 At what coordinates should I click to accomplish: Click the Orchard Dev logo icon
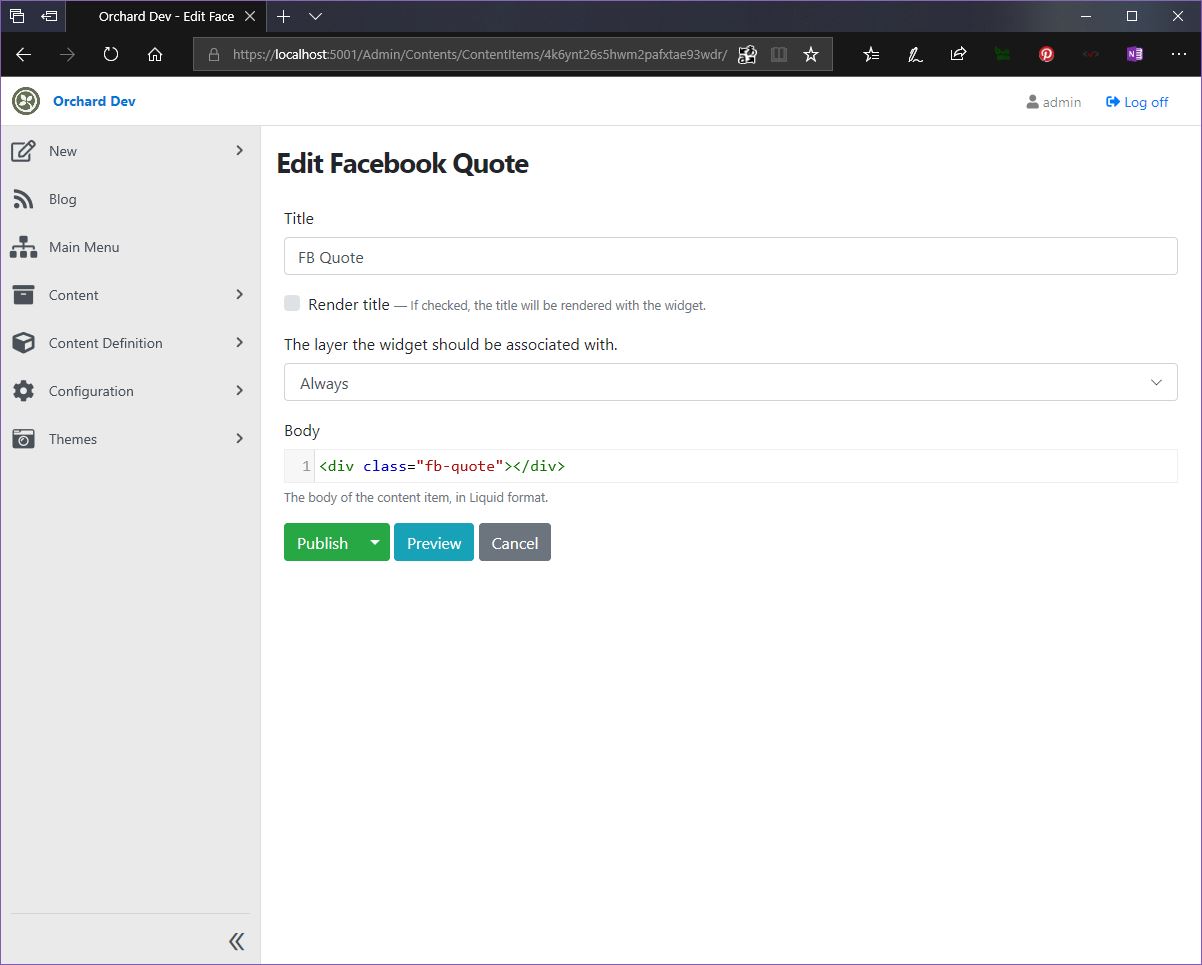(26, 101)
